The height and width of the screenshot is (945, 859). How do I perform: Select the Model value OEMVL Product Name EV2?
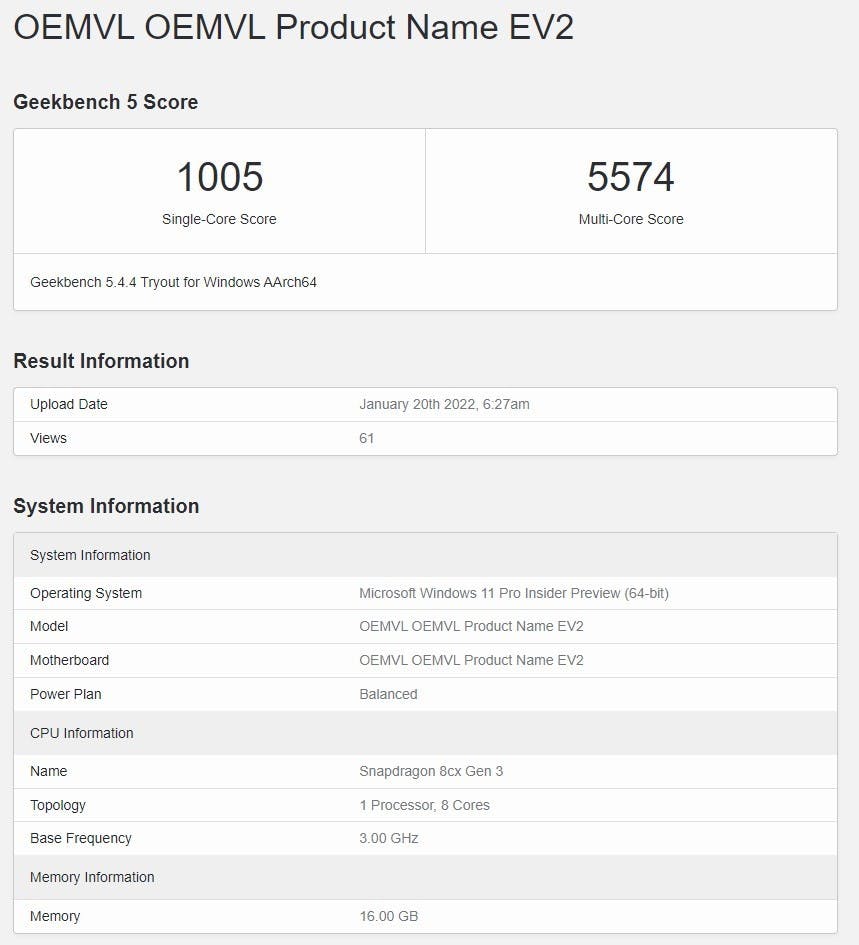(471, 626)
